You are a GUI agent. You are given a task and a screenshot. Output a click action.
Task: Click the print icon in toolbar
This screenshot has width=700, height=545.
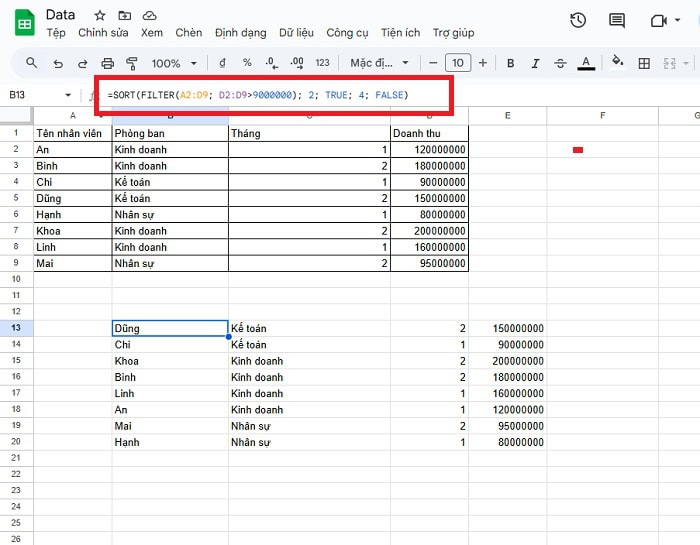[107, 63]
